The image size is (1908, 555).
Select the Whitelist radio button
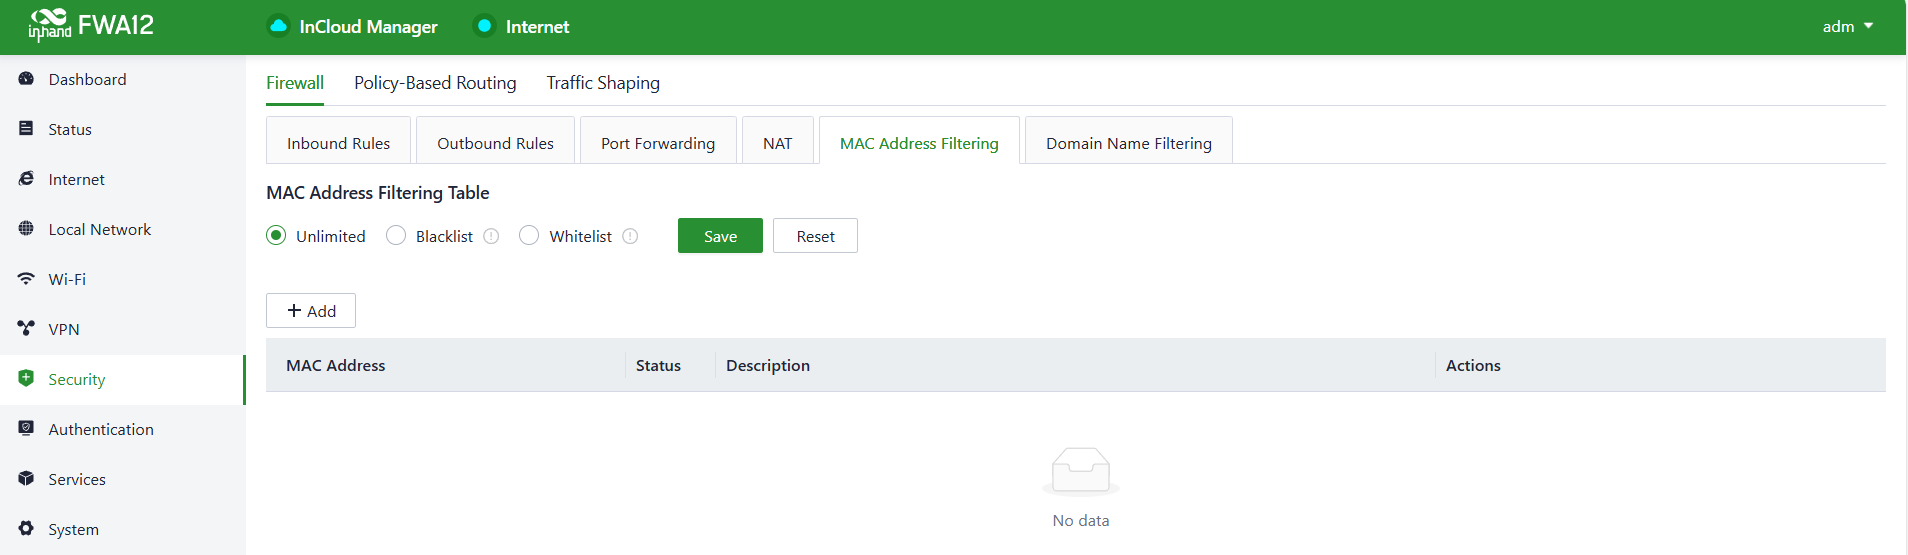pos(529,236)
